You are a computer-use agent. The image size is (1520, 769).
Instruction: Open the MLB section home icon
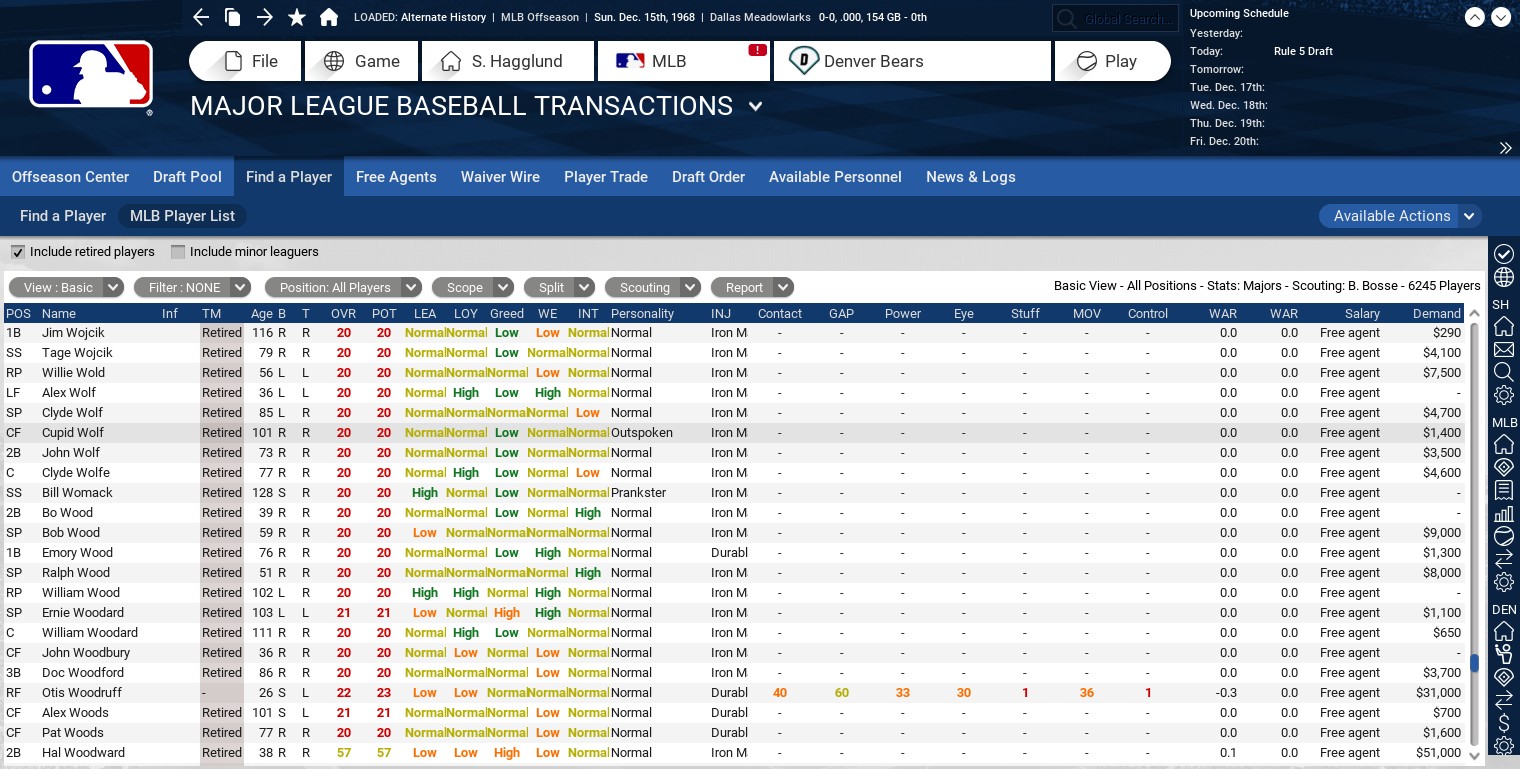click(x=1504, y=444)
